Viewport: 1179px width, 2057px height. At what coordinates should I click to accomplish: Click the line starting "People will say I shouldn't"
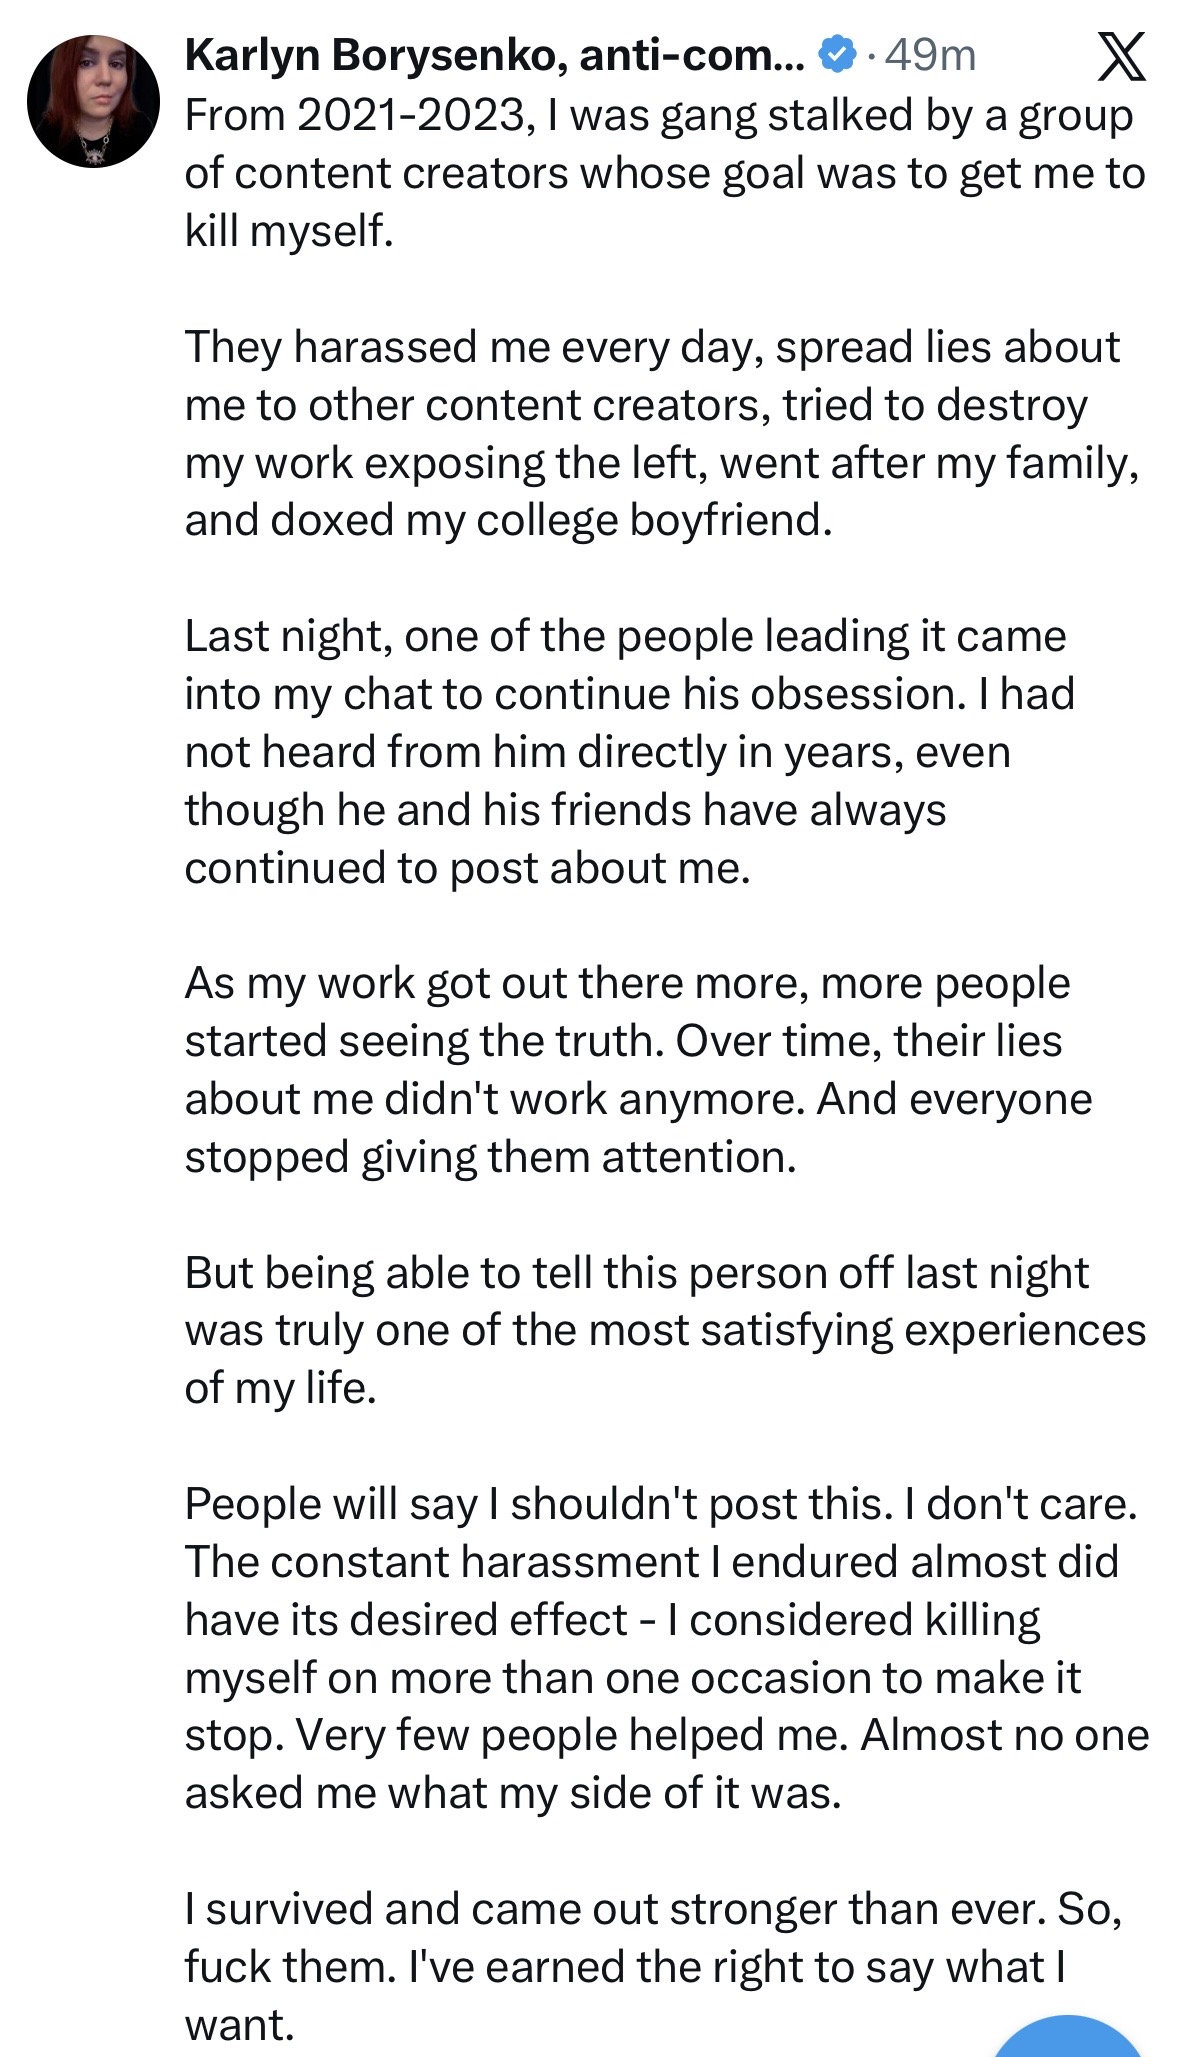click(661, 1504)
